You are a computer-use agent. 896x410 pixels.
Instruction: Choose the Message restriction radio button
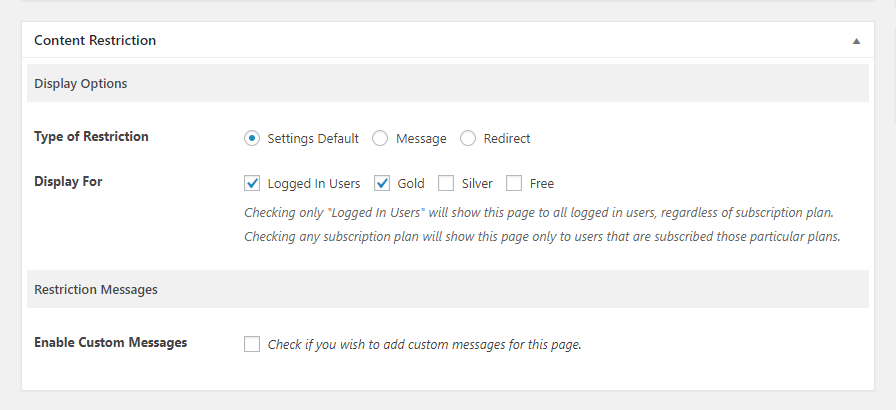380,138
